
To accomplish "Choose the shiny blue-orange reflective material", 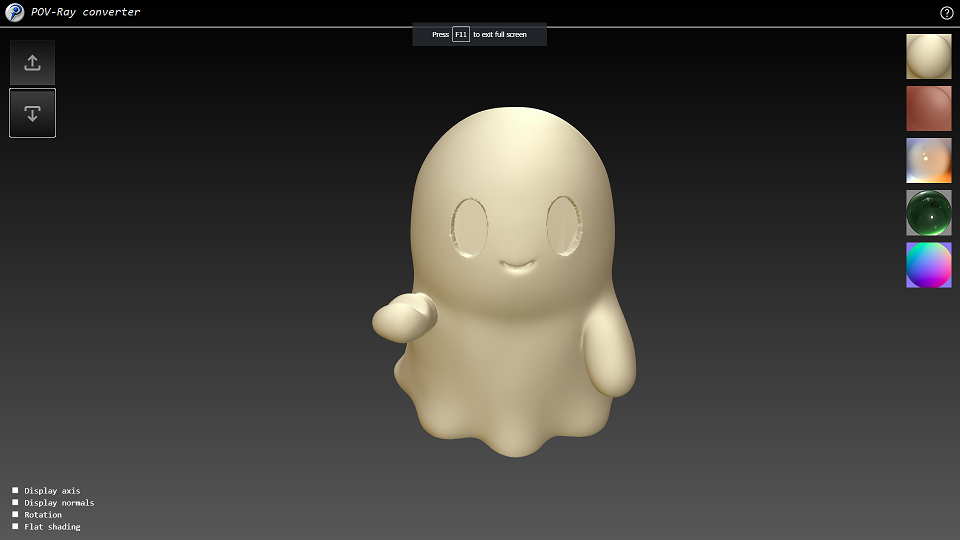I will point(928,160).
